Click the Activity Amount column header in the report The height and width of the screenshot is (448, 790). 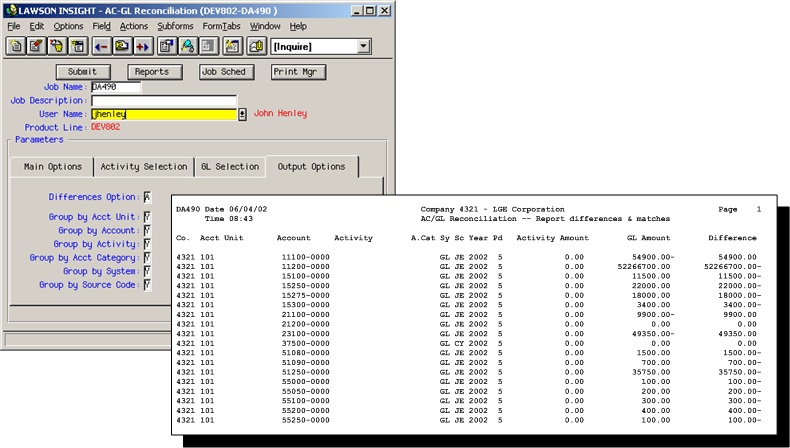coord(552,238)
